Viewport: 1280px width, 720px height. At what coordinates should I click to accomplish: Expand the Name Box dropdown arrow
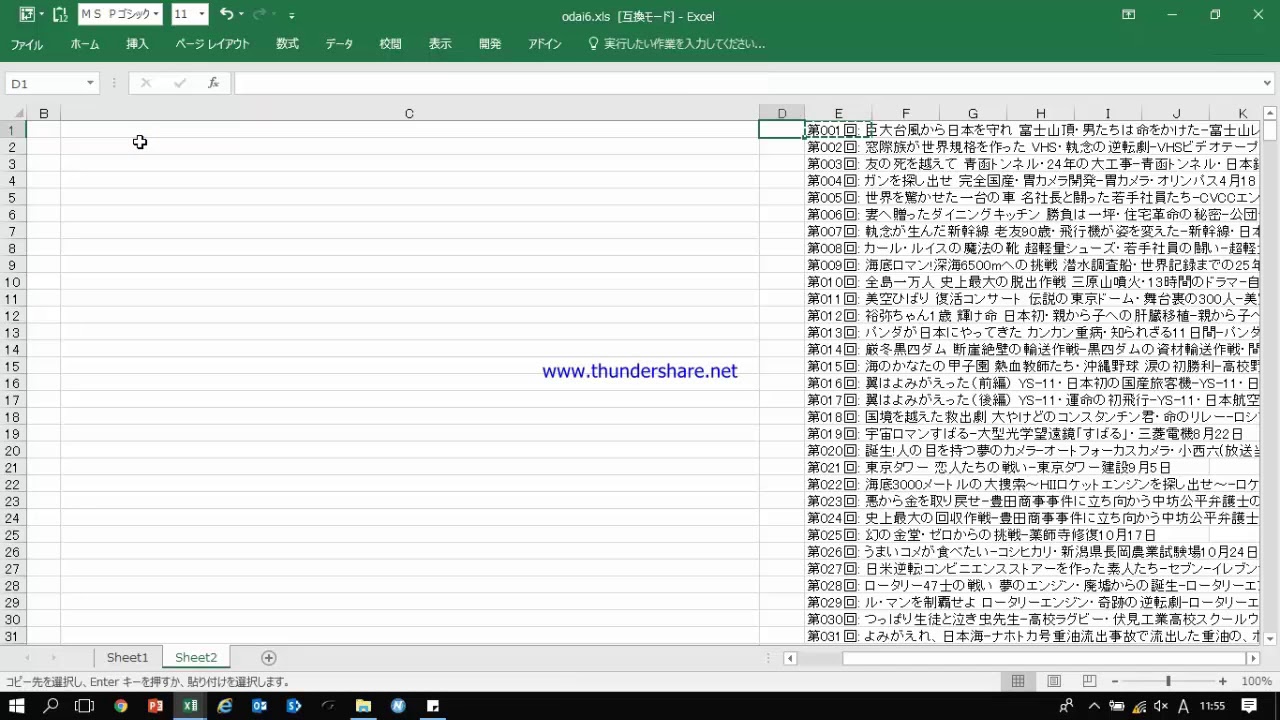coord(90,83)
